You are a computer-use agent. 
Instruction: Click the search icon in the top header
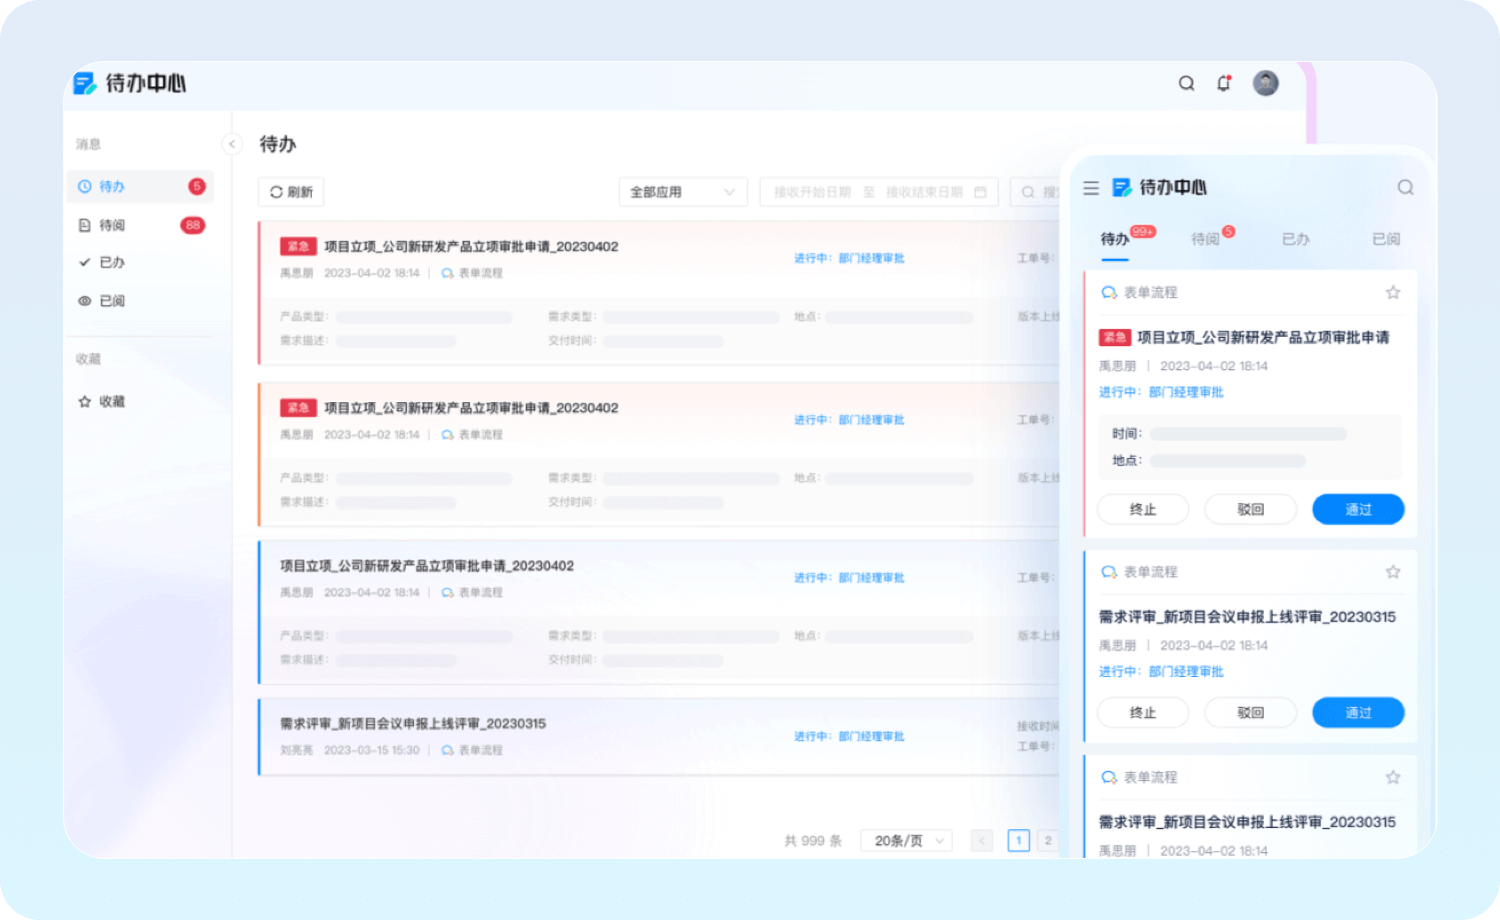point(1186,84)
